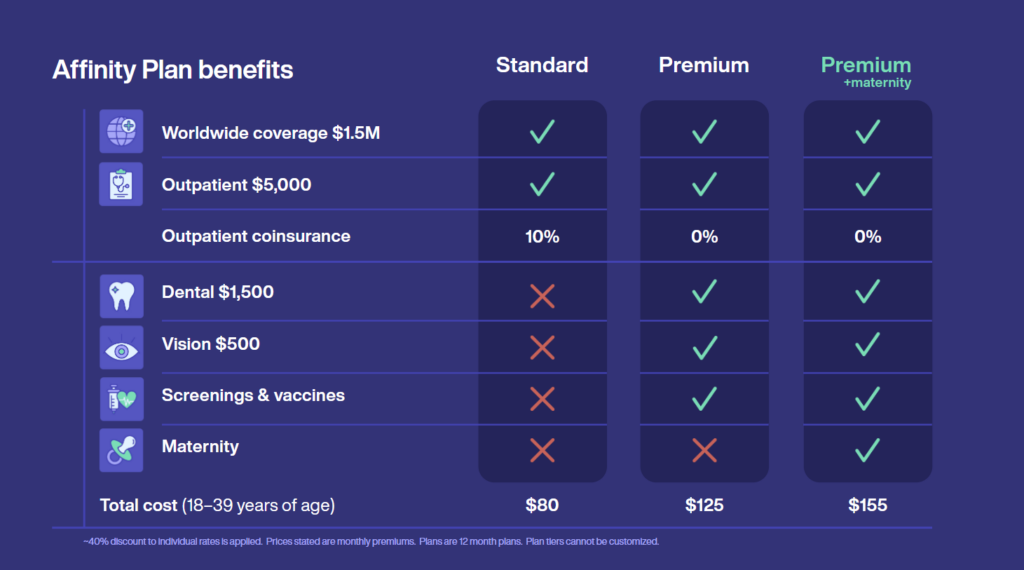
Task: Select the eye Vision icon
Action: point(121,347)
